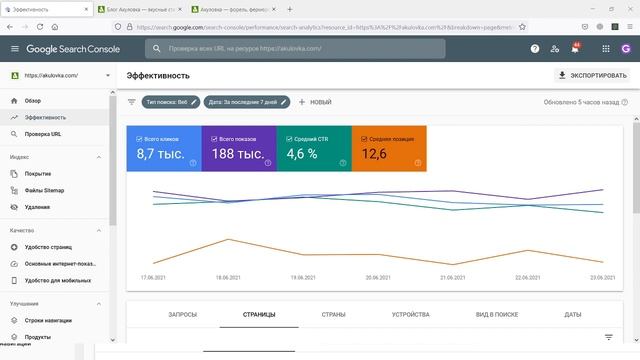This screenshot has height=360, width=640.
Task: Click the Export button
Action: point(592,76)
